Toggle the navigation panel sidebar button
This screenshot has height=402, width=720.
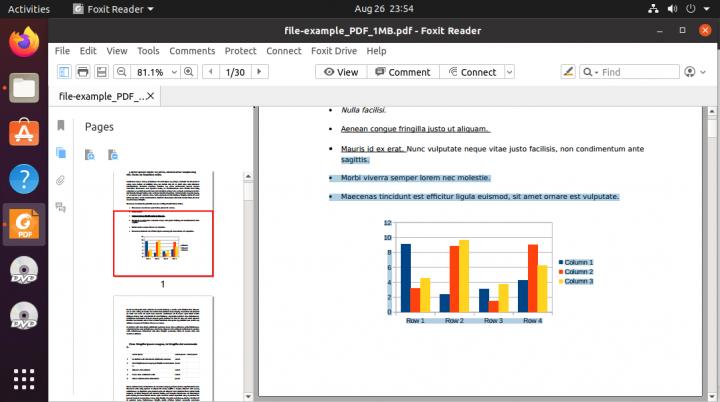point(64,72)
